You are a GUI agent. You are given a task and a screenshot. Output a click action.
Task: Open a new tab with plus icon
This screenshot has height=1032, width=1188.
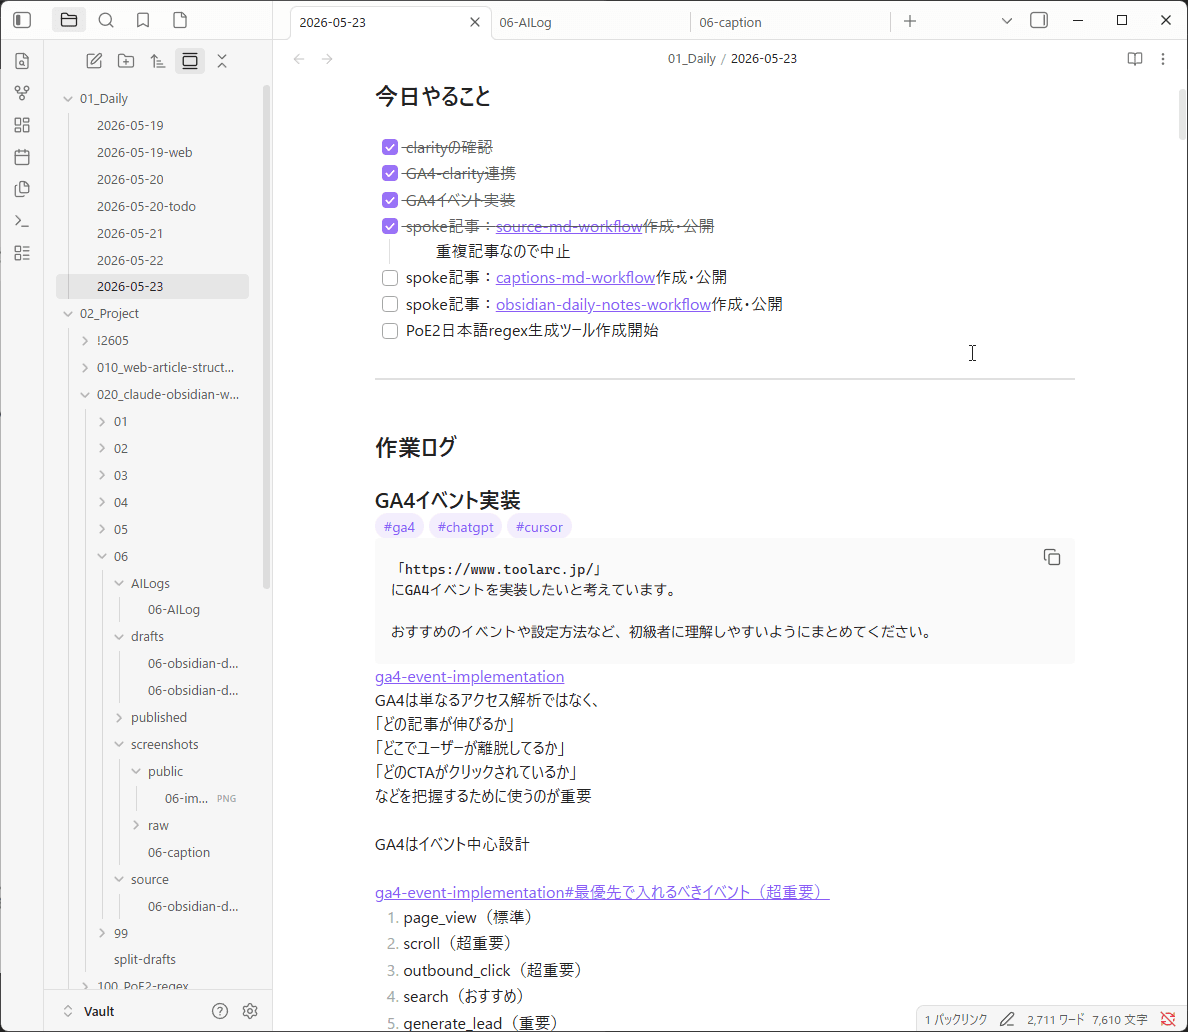[x=910, y=21]
